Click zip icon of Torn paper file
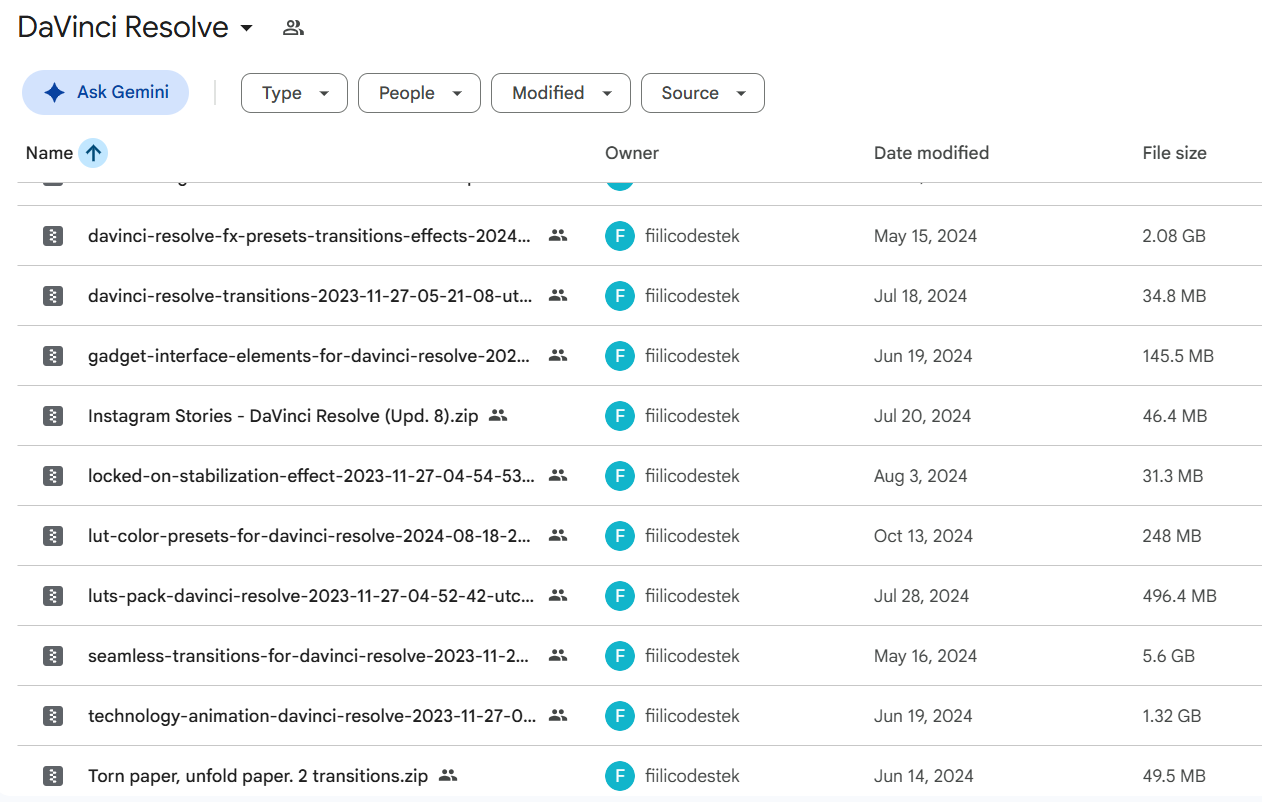This screenshot has height=802, width=1262. [53, 776]
